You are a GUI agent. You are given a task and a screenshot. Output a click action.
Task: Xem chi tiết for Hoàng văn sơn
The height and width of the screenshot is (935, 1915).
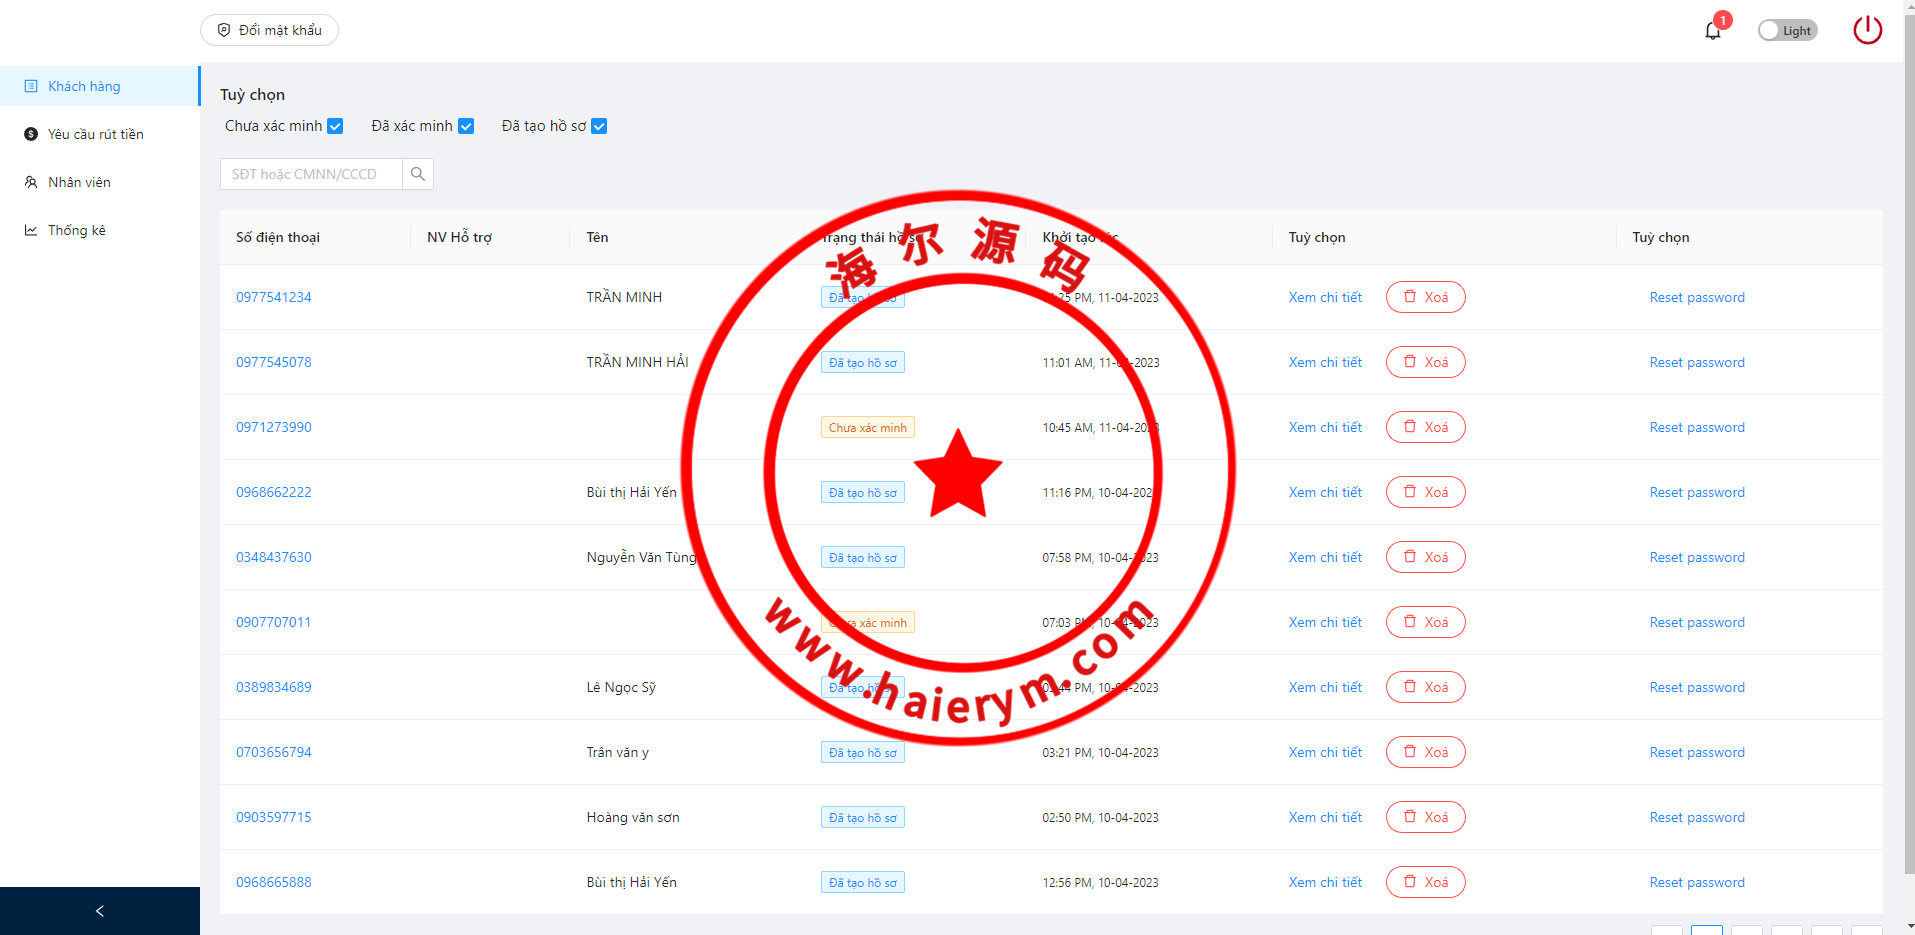(x=1325, y=817)
